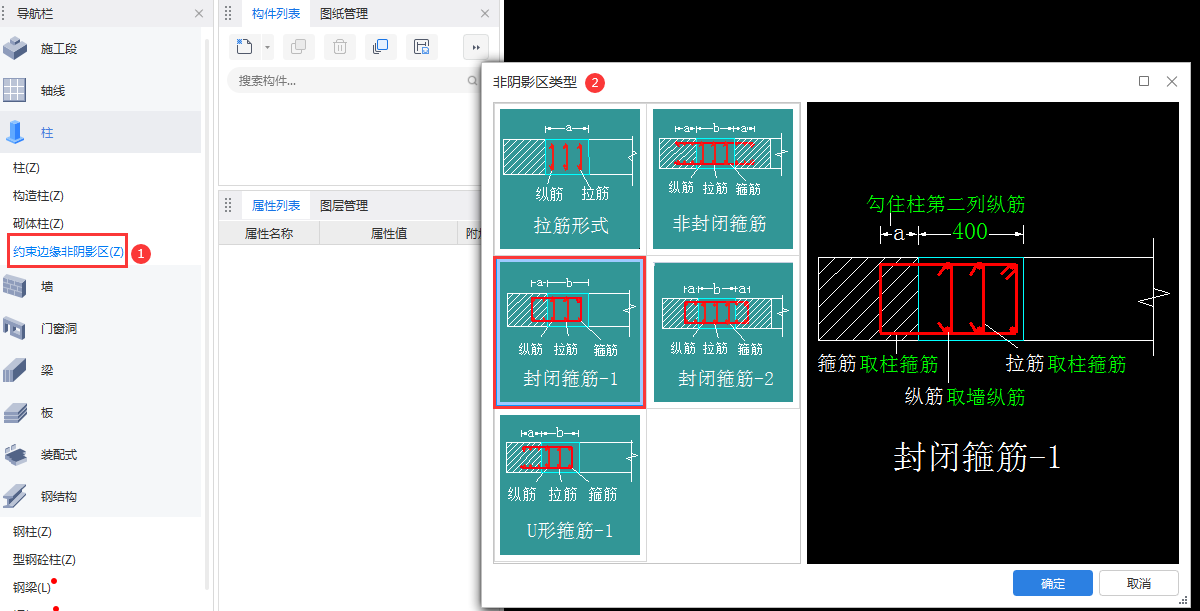
Task: Click the 属性名称 column header
Action: coord(269,233)
